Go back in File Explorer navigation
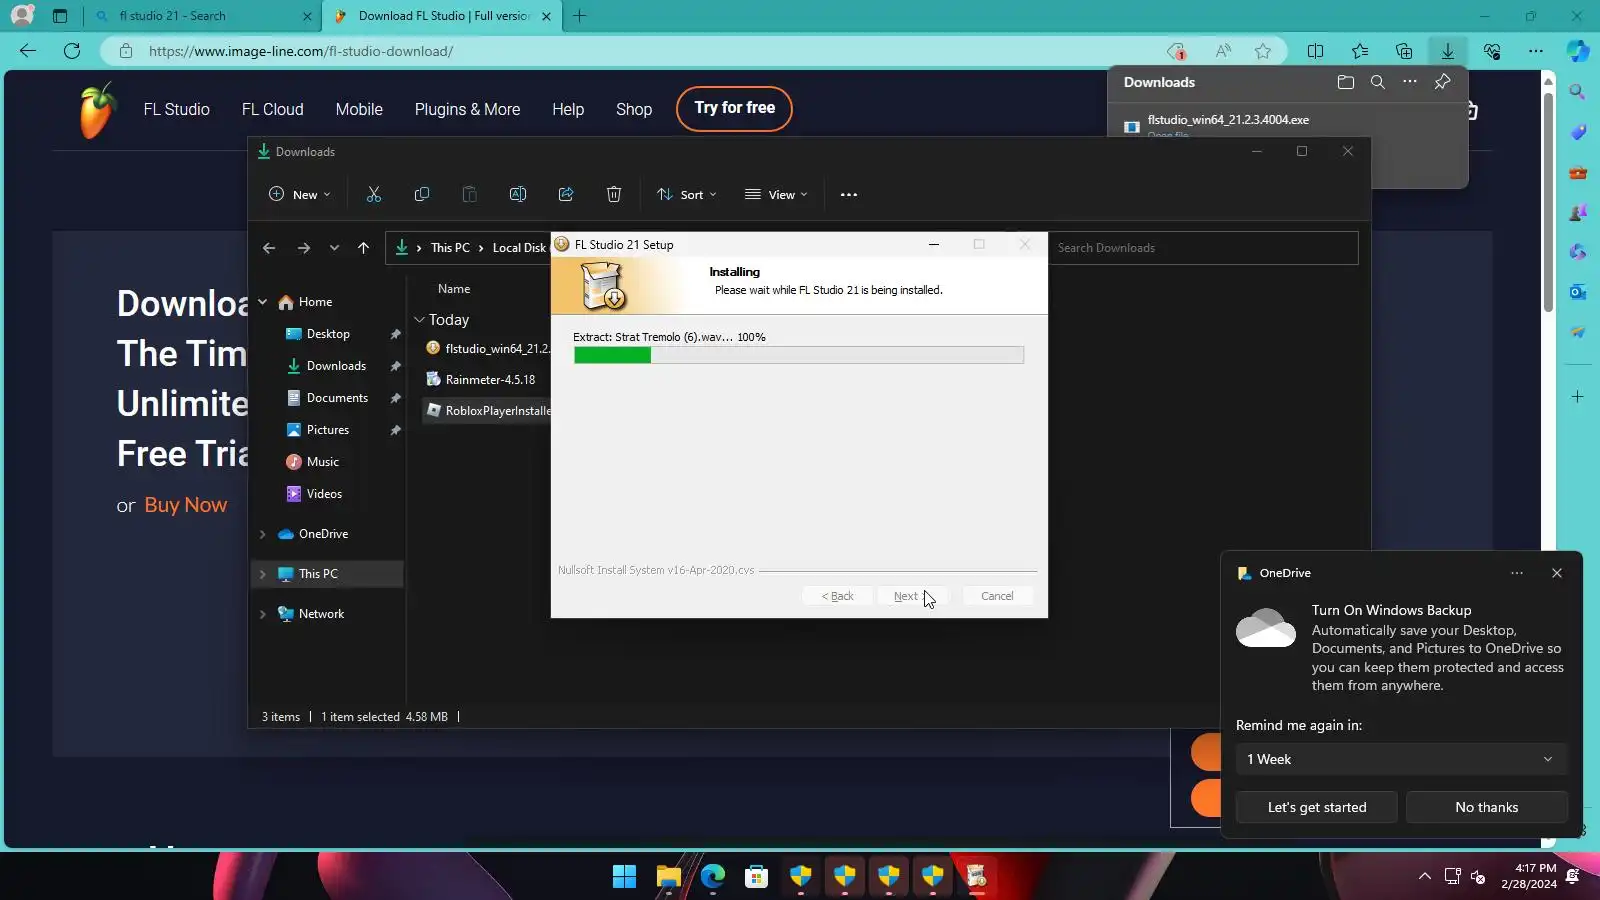The image size is (1600, 900). [x=269, y=248]
